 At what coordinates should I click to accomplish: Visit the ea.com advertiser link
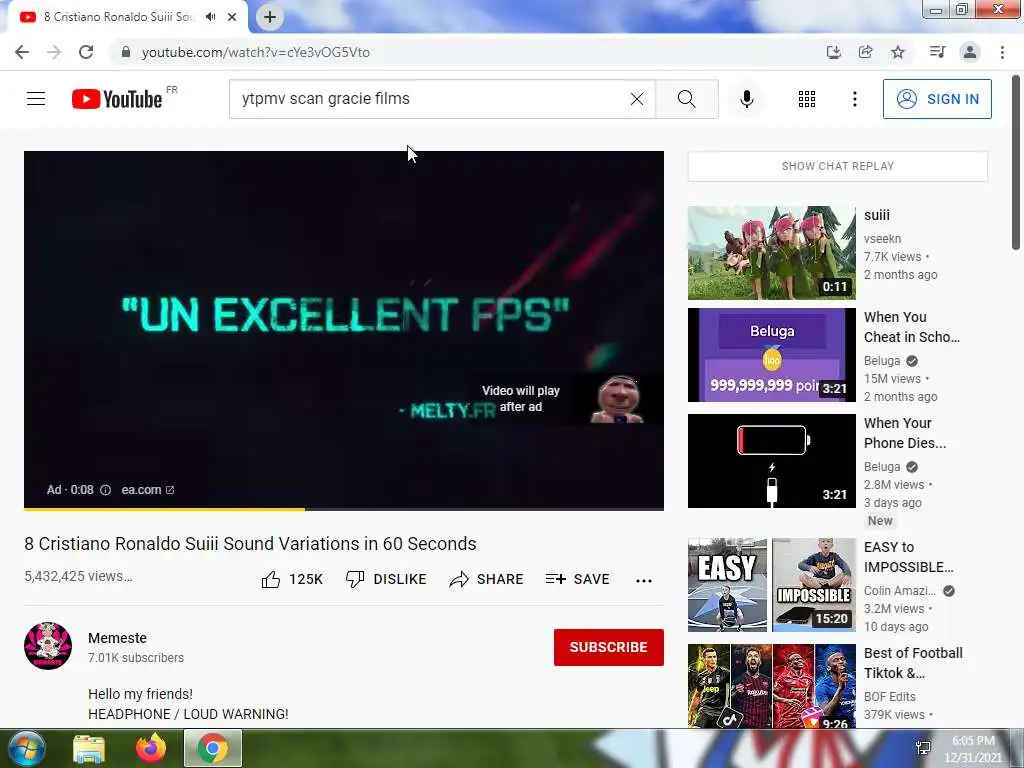[148, 490]
